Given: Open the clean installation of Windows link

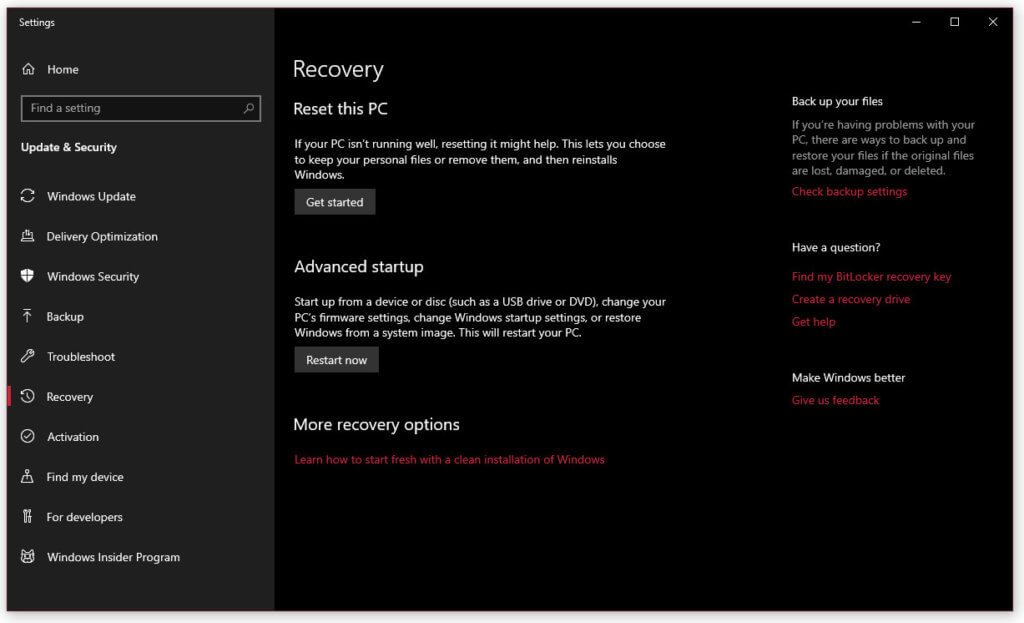Looking at the screenshot, I should (x=449, y=460).
